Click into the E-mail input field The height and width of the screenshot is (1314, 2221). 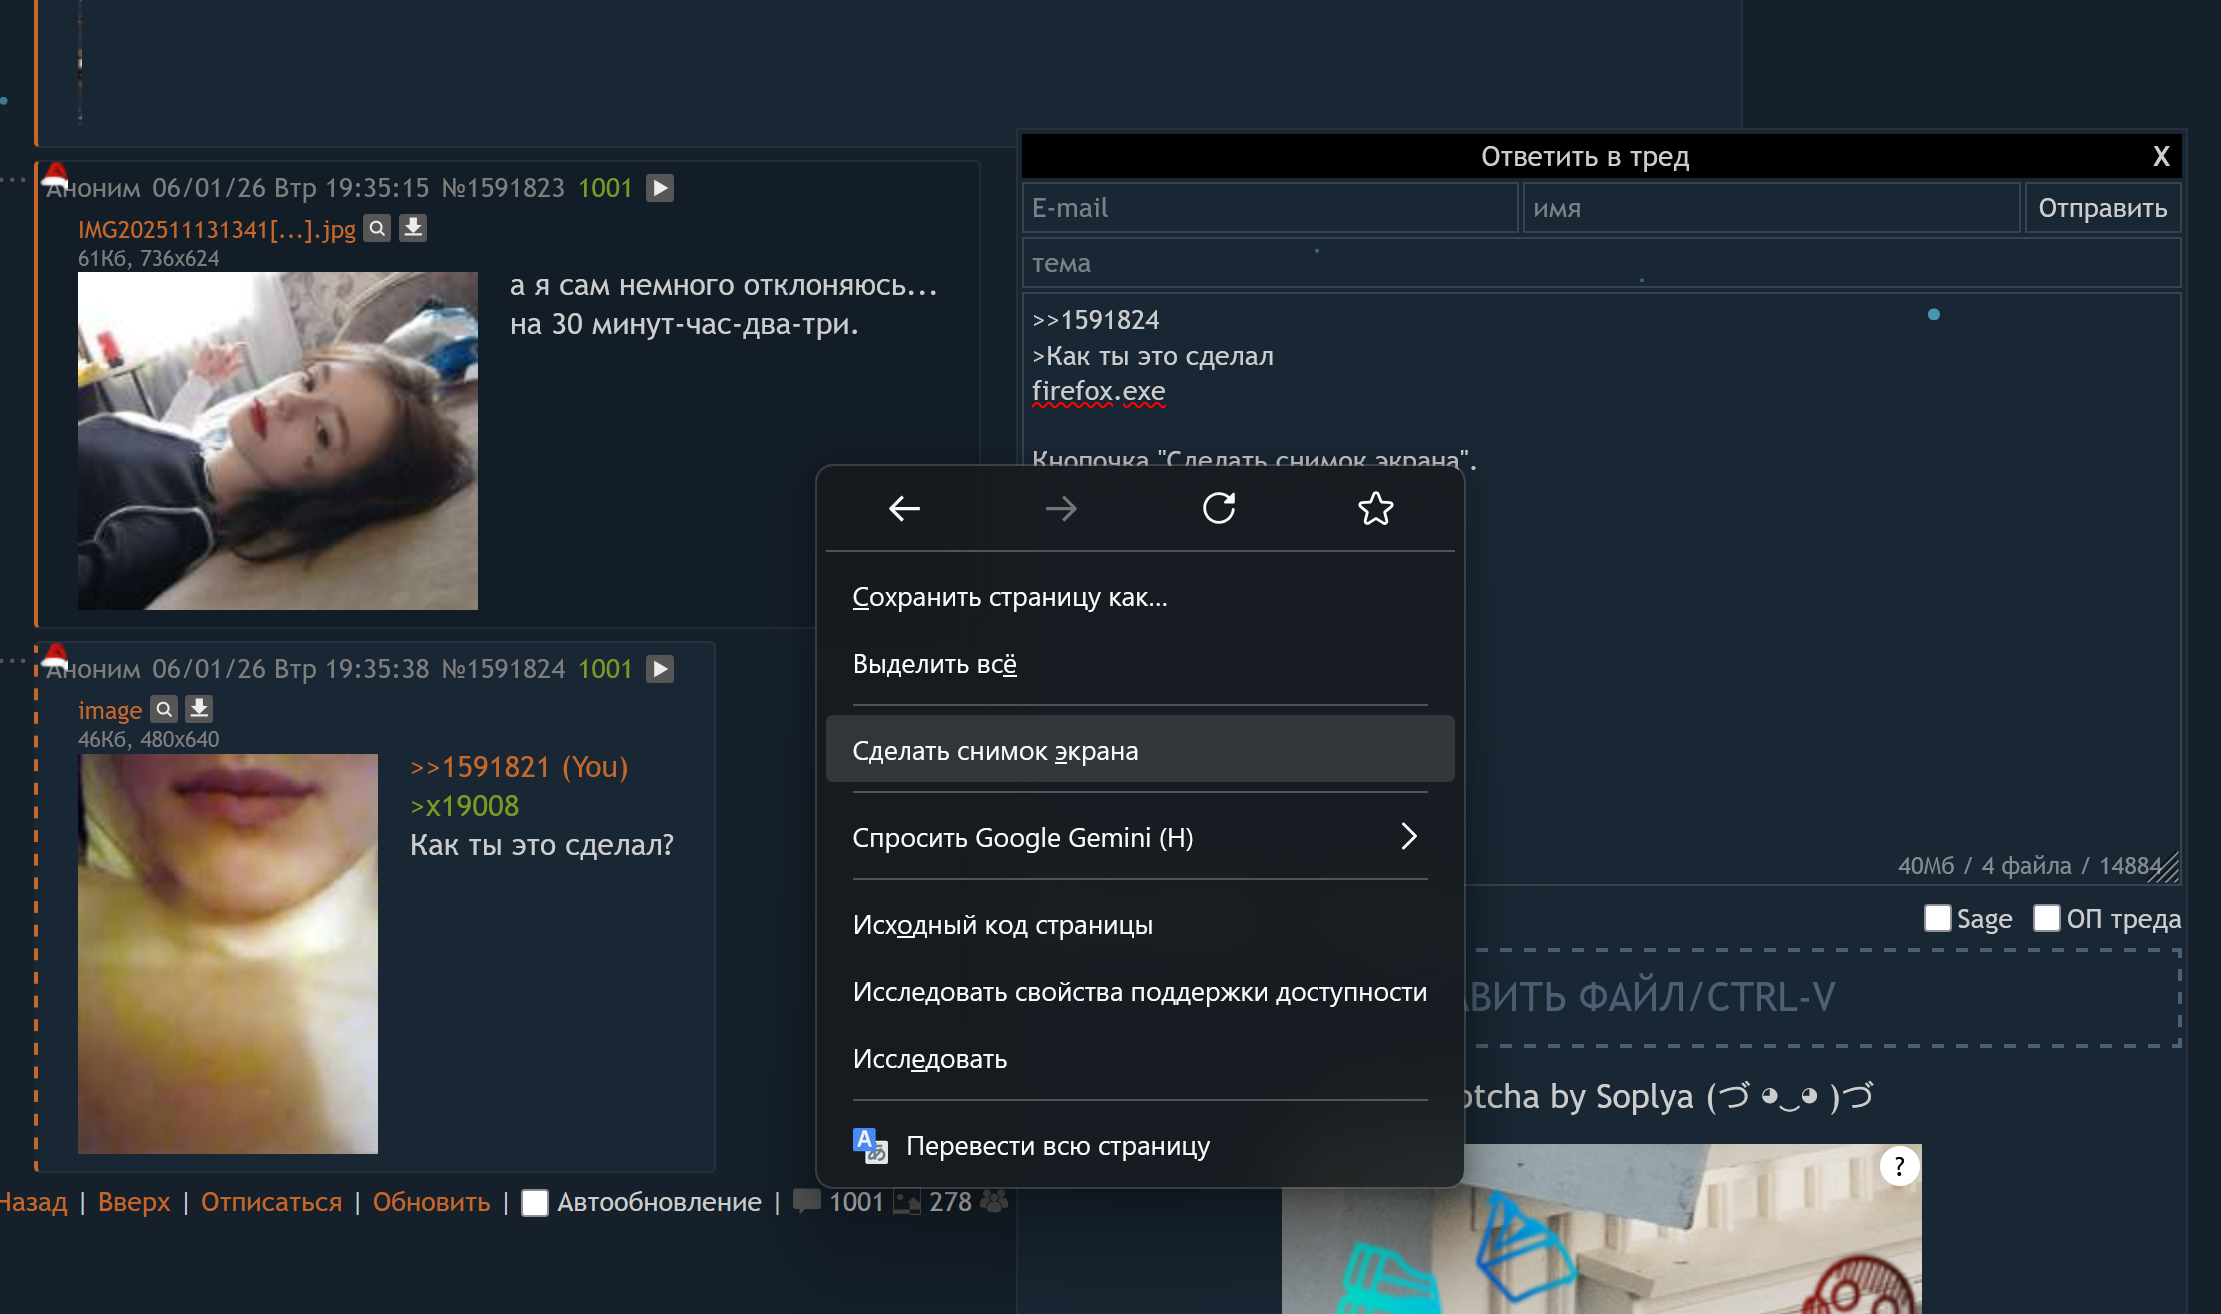point(1270,208)
